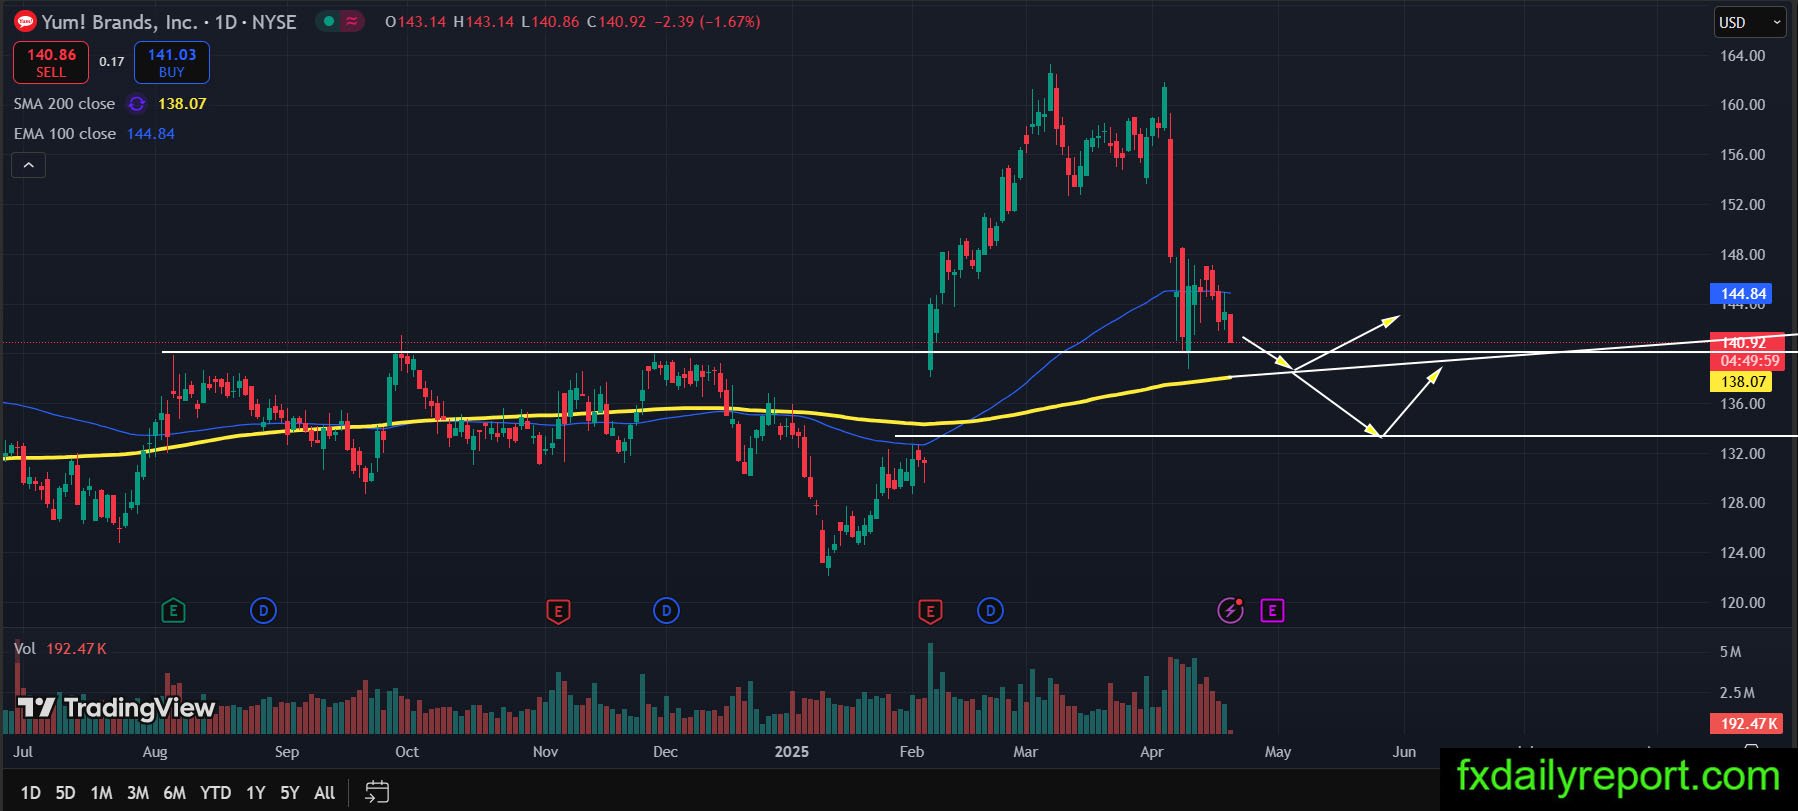This screenshot has width=1798, height=811.
Task: Click the 120.00 price axis label
Action: [x=1742, y=603]
